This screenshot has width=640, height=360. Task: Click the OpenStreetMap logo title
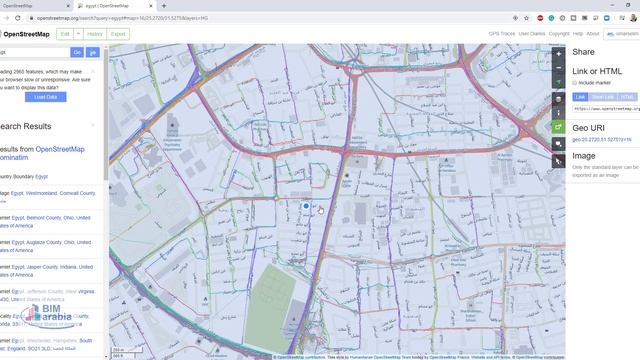coord(26,34)
